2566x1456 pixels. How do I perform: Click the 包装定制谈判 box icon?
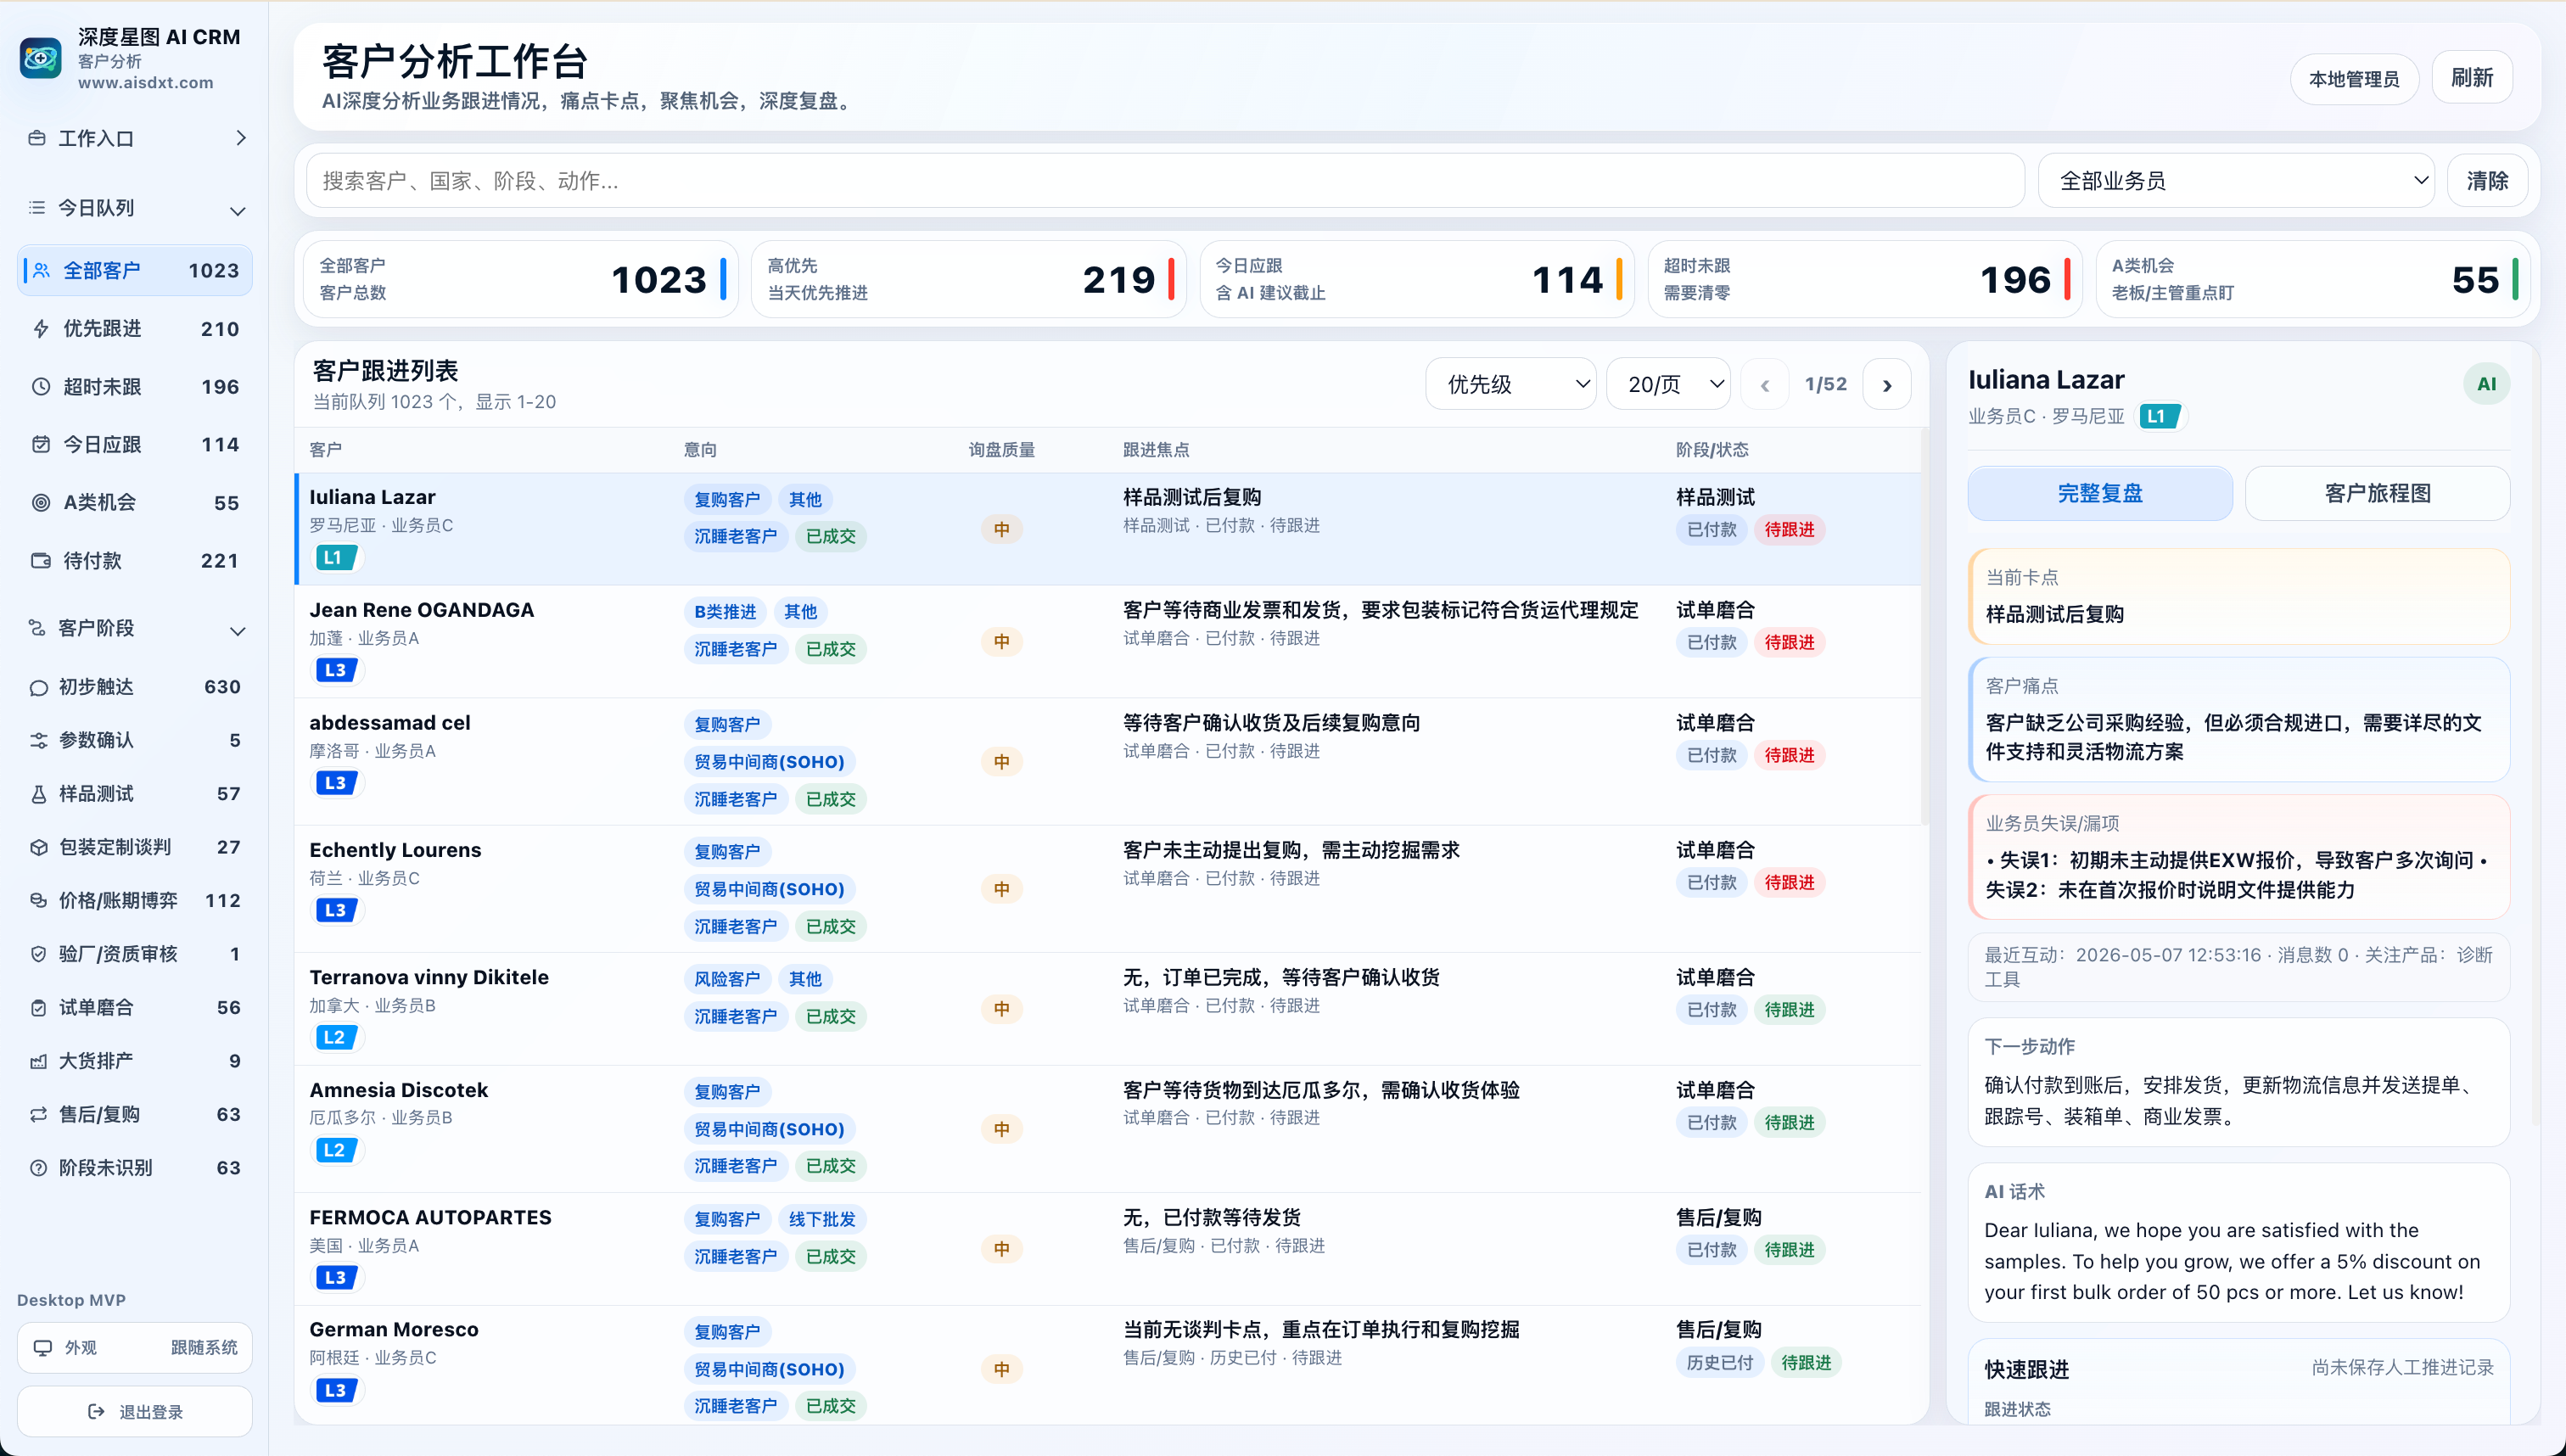click(38, 847)
